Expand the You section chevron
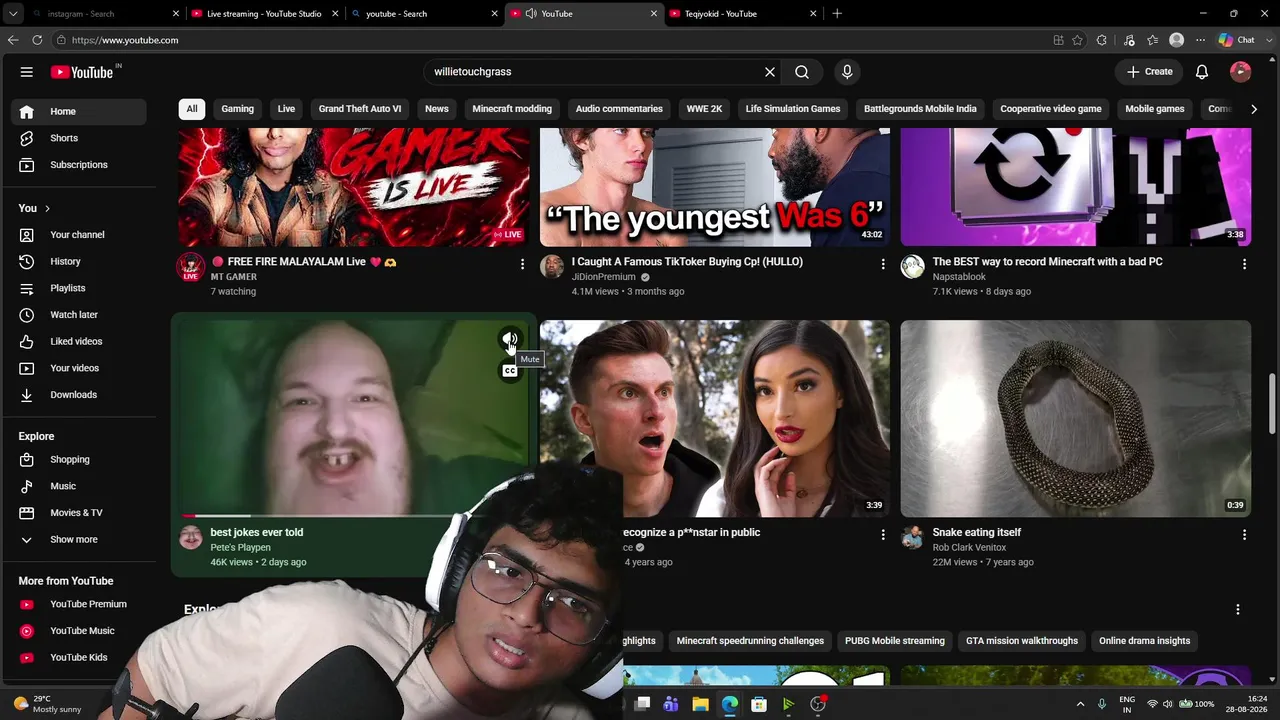Image resolution: width=1280 pixels, height=720 pixels. (47, 208)
